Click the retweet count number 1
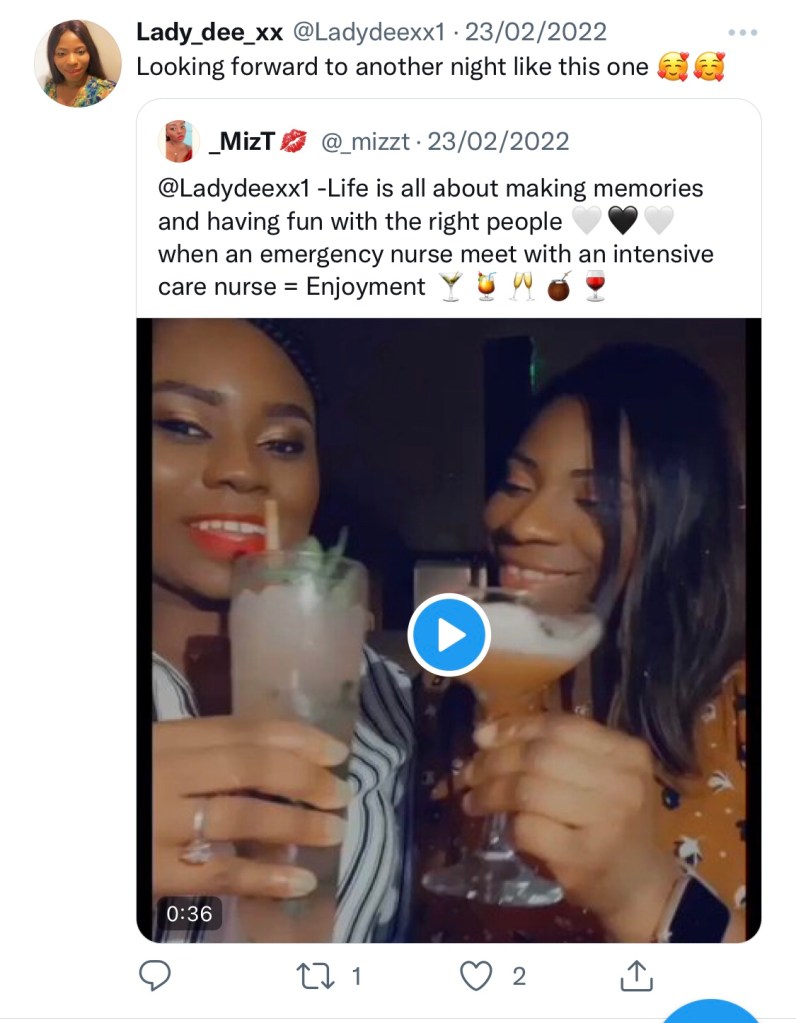This screenshot has height=1023, width=796. pyautogui.click(x=355, y=976)
